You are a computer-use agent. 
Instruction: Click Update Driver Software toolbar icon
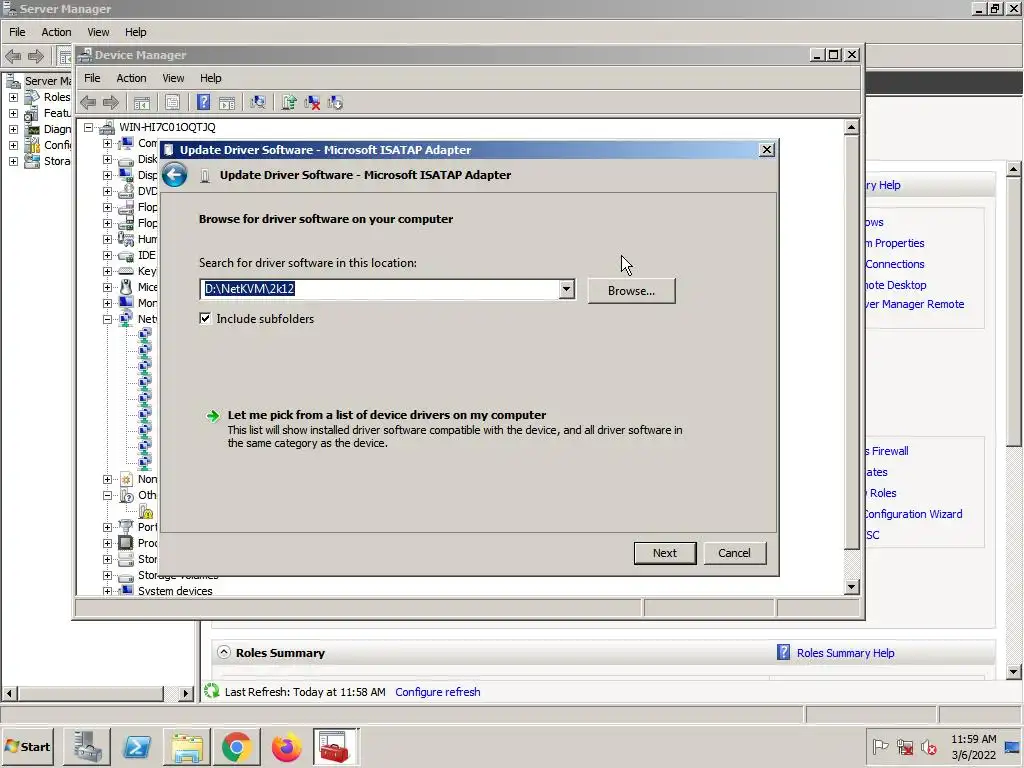click(x=289, y=103)
